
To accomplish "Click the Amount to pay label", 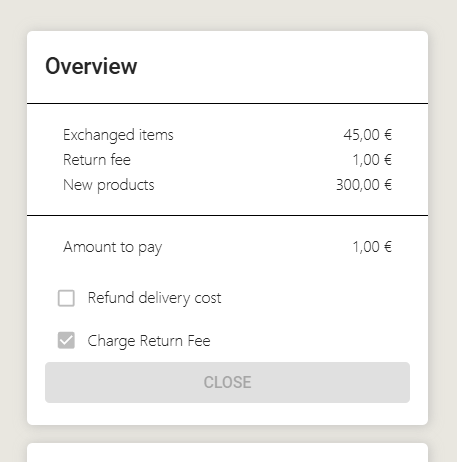I will click(x=113, y=247).
